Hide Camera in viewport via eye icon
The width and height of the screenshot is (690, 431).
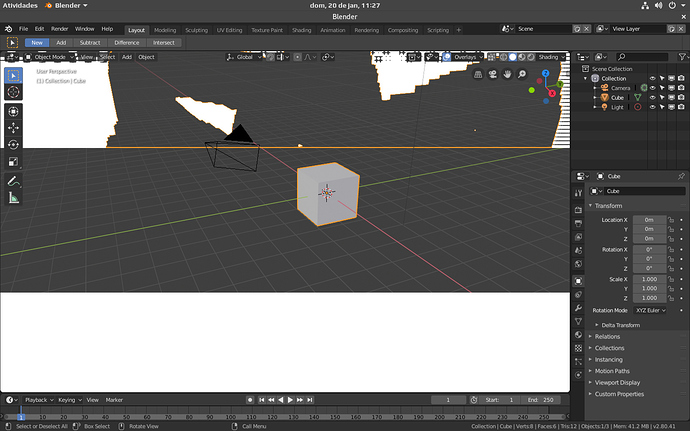(653, 88)
